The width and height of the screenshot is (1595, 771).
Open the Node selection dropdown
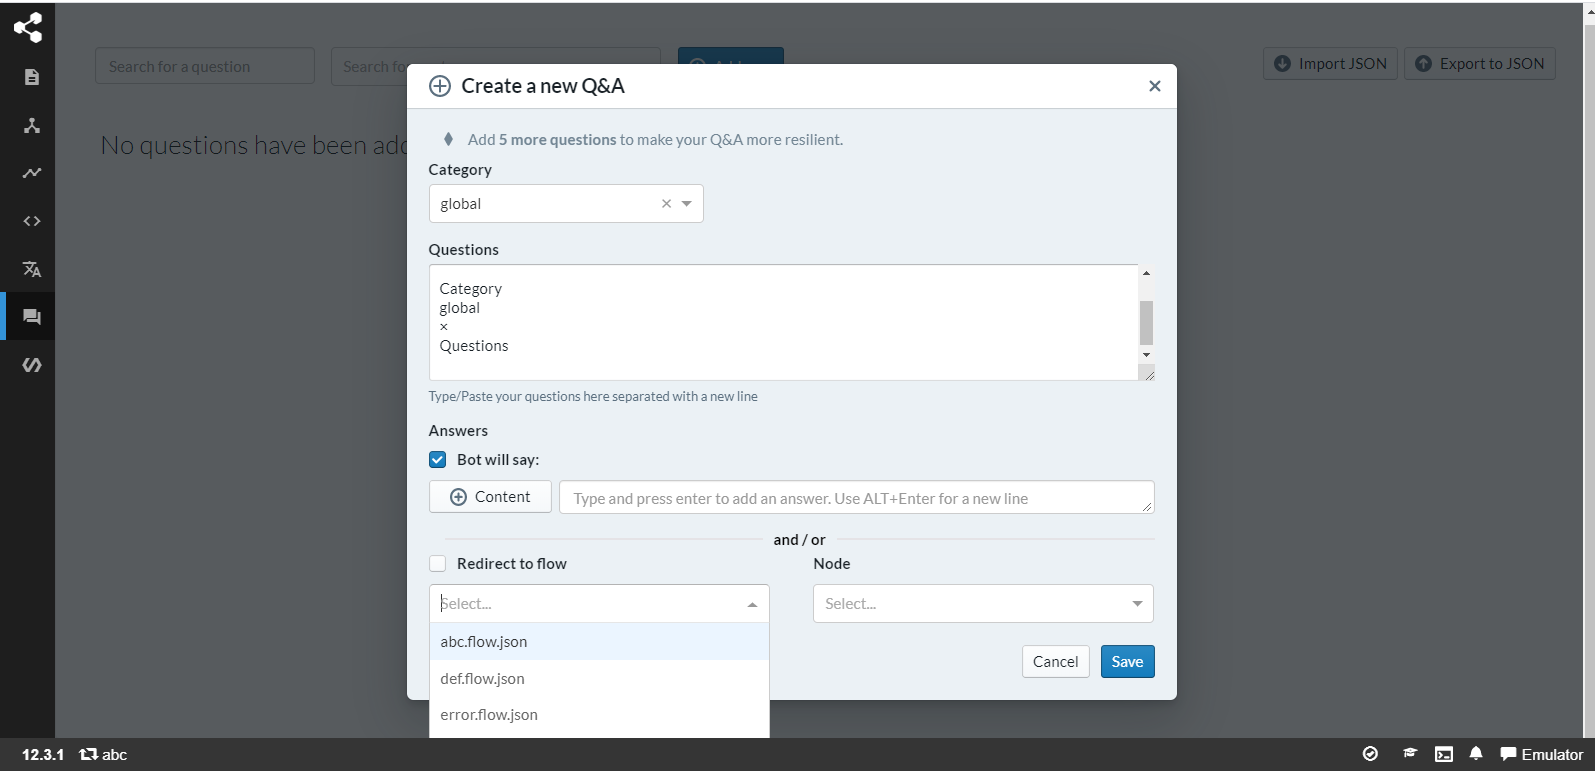click(x=1137, y=603)
